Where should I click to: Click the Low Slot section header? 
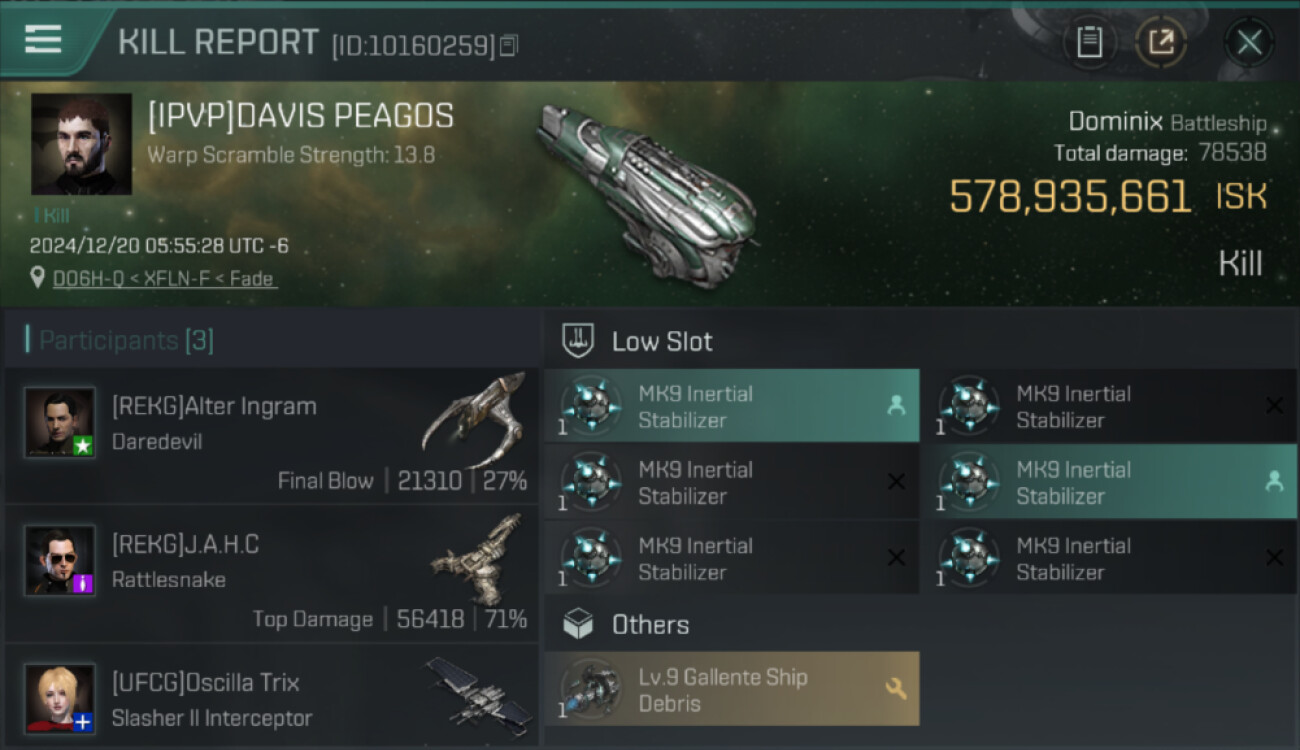[662, 341]
